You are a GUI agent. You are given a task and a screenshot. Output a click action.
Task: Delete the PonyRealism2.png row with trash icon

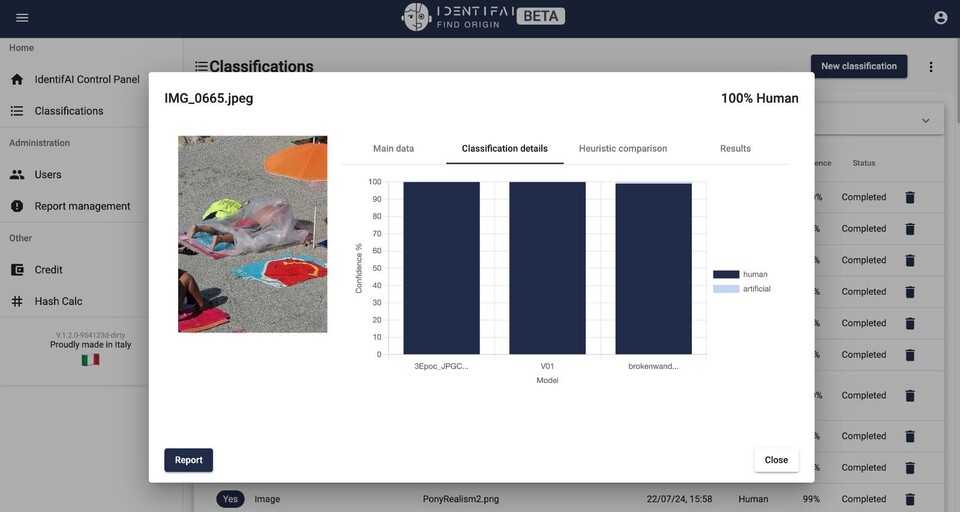coord(910,499)
